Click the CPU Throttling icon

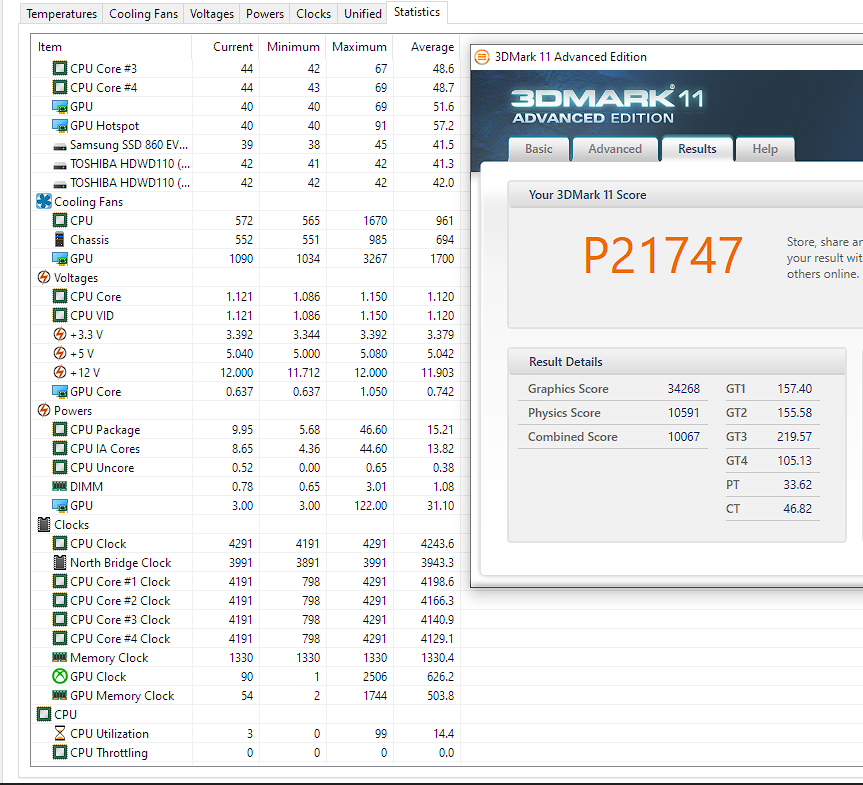59,752
